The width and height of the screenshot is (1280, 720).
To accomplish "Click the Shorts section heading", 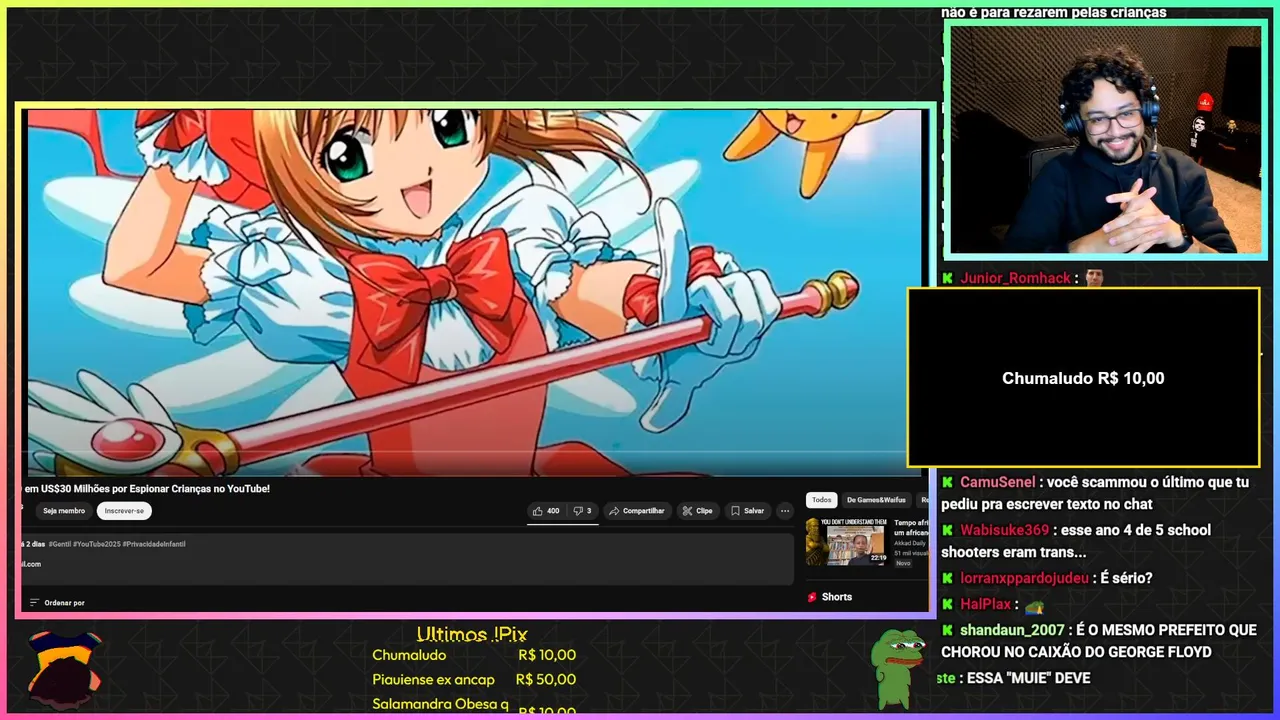I will pos(837,597).
